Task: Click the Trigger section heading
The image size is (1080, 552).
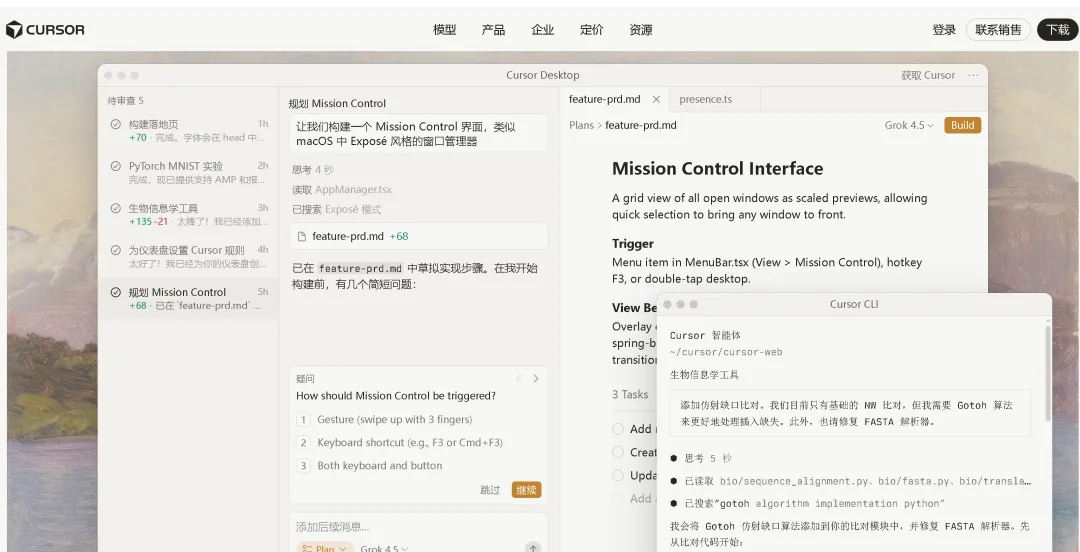Action: point(632,243)
